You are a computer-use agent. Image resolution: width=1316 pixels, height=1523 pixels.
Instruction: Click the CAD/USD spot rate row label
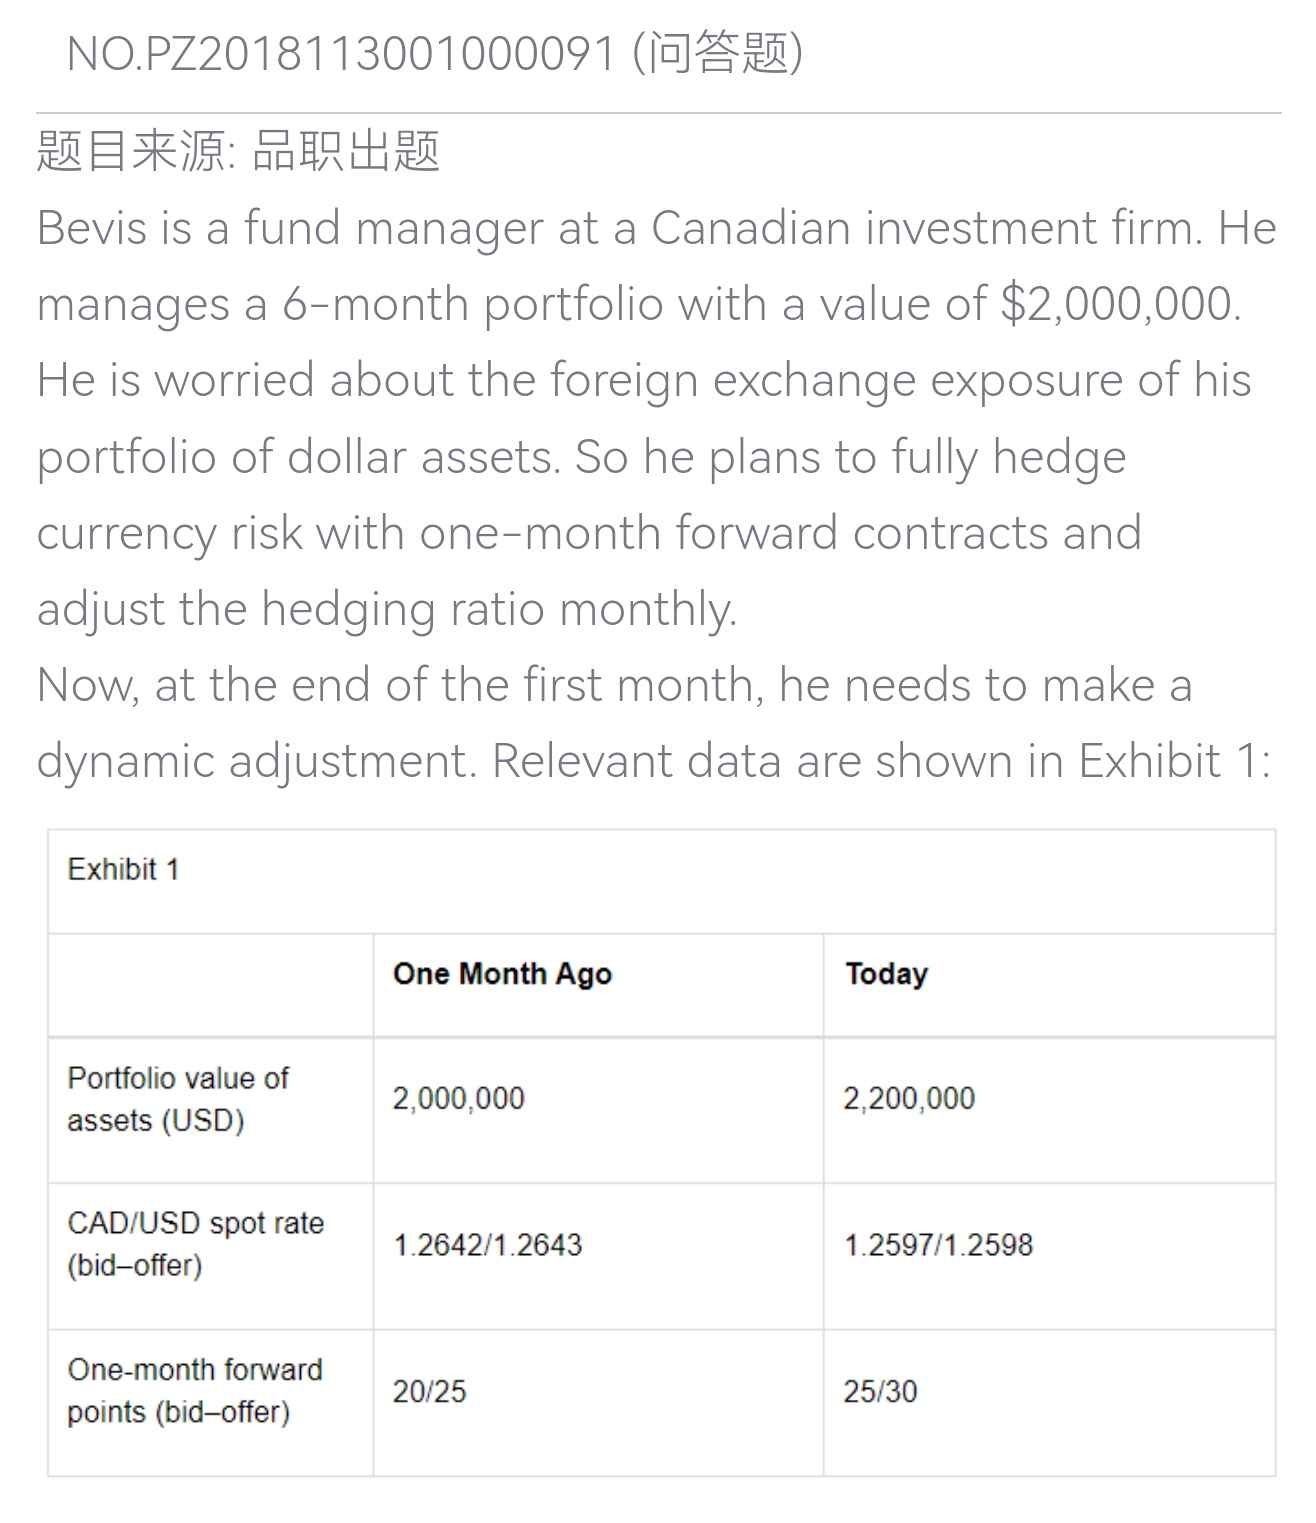(x=195, y=1244)
